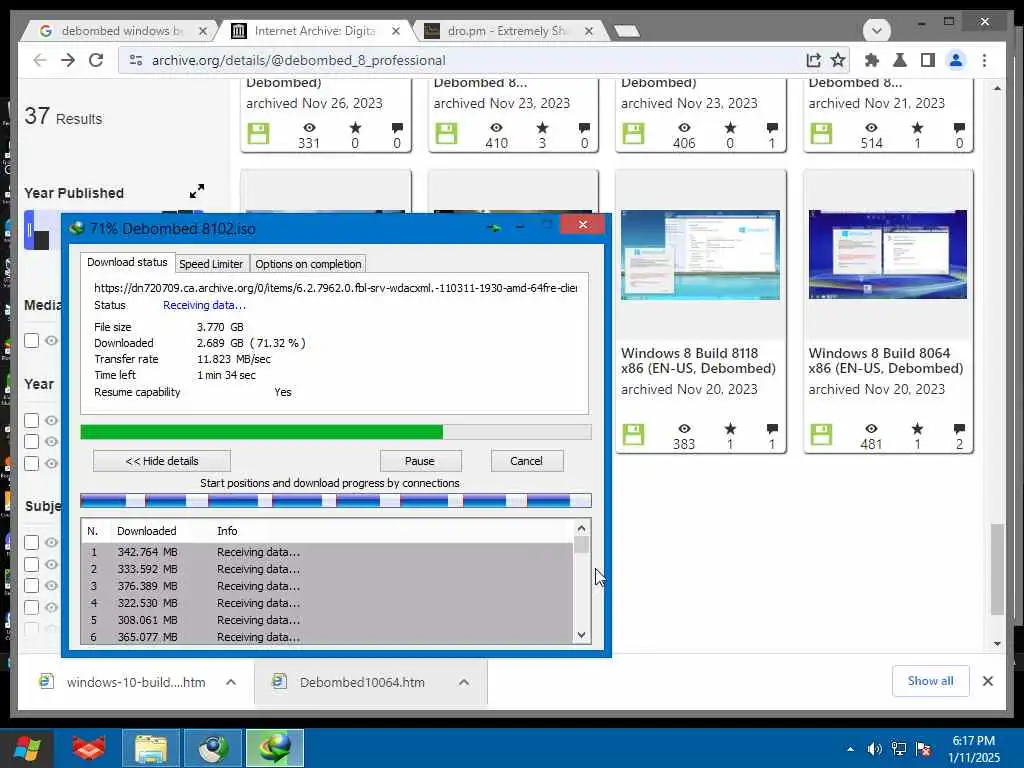
Task: Click views eye icon on Build 8064 card
Action: (871, 428)
